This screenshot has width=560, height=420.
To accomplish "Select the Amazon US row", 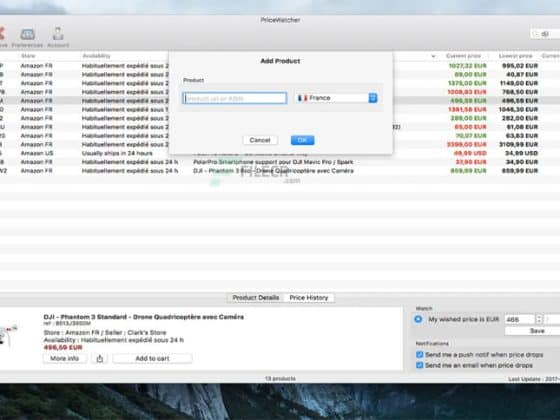I will (x=280, y=153).
